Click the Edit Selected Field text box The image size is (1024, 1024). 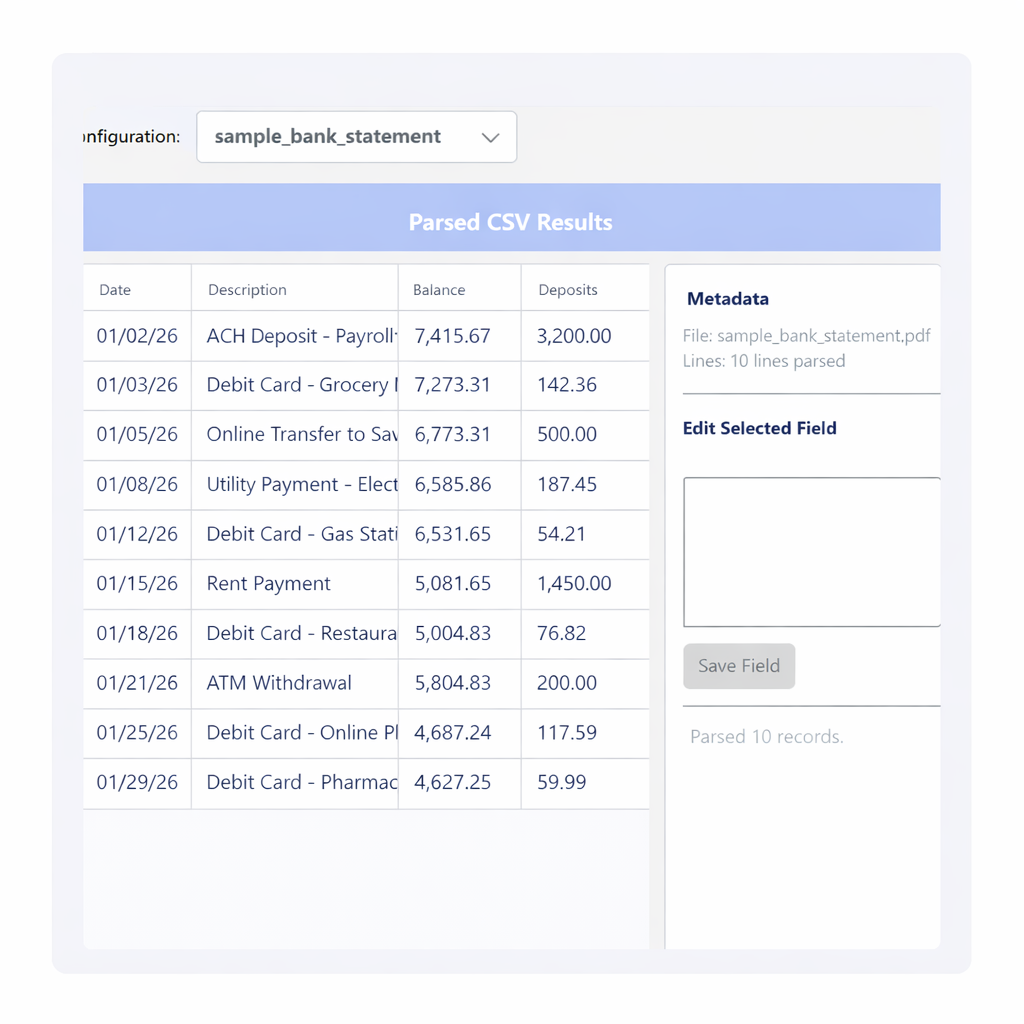click(811, 552)
